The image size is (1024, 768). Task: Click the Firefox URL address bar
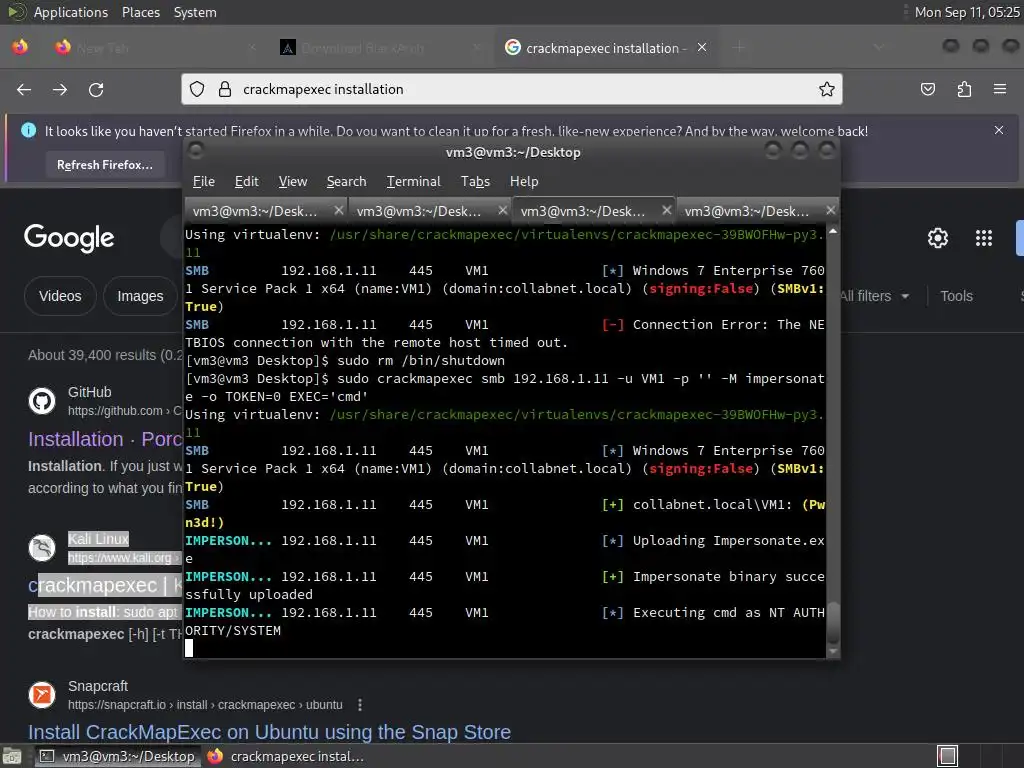tap(512, 89)
